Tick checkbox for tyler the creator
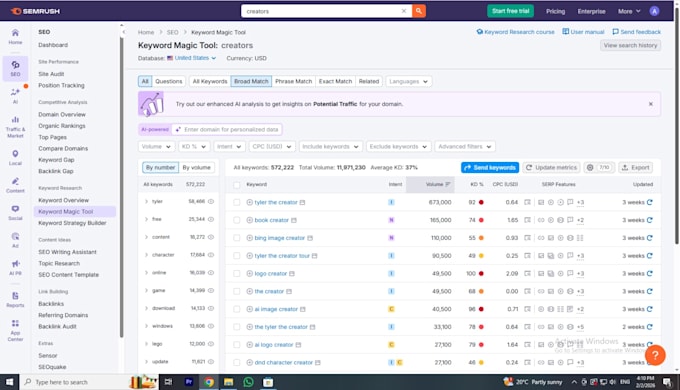This screenshot has width=680, height=390. tap(236, 202)
